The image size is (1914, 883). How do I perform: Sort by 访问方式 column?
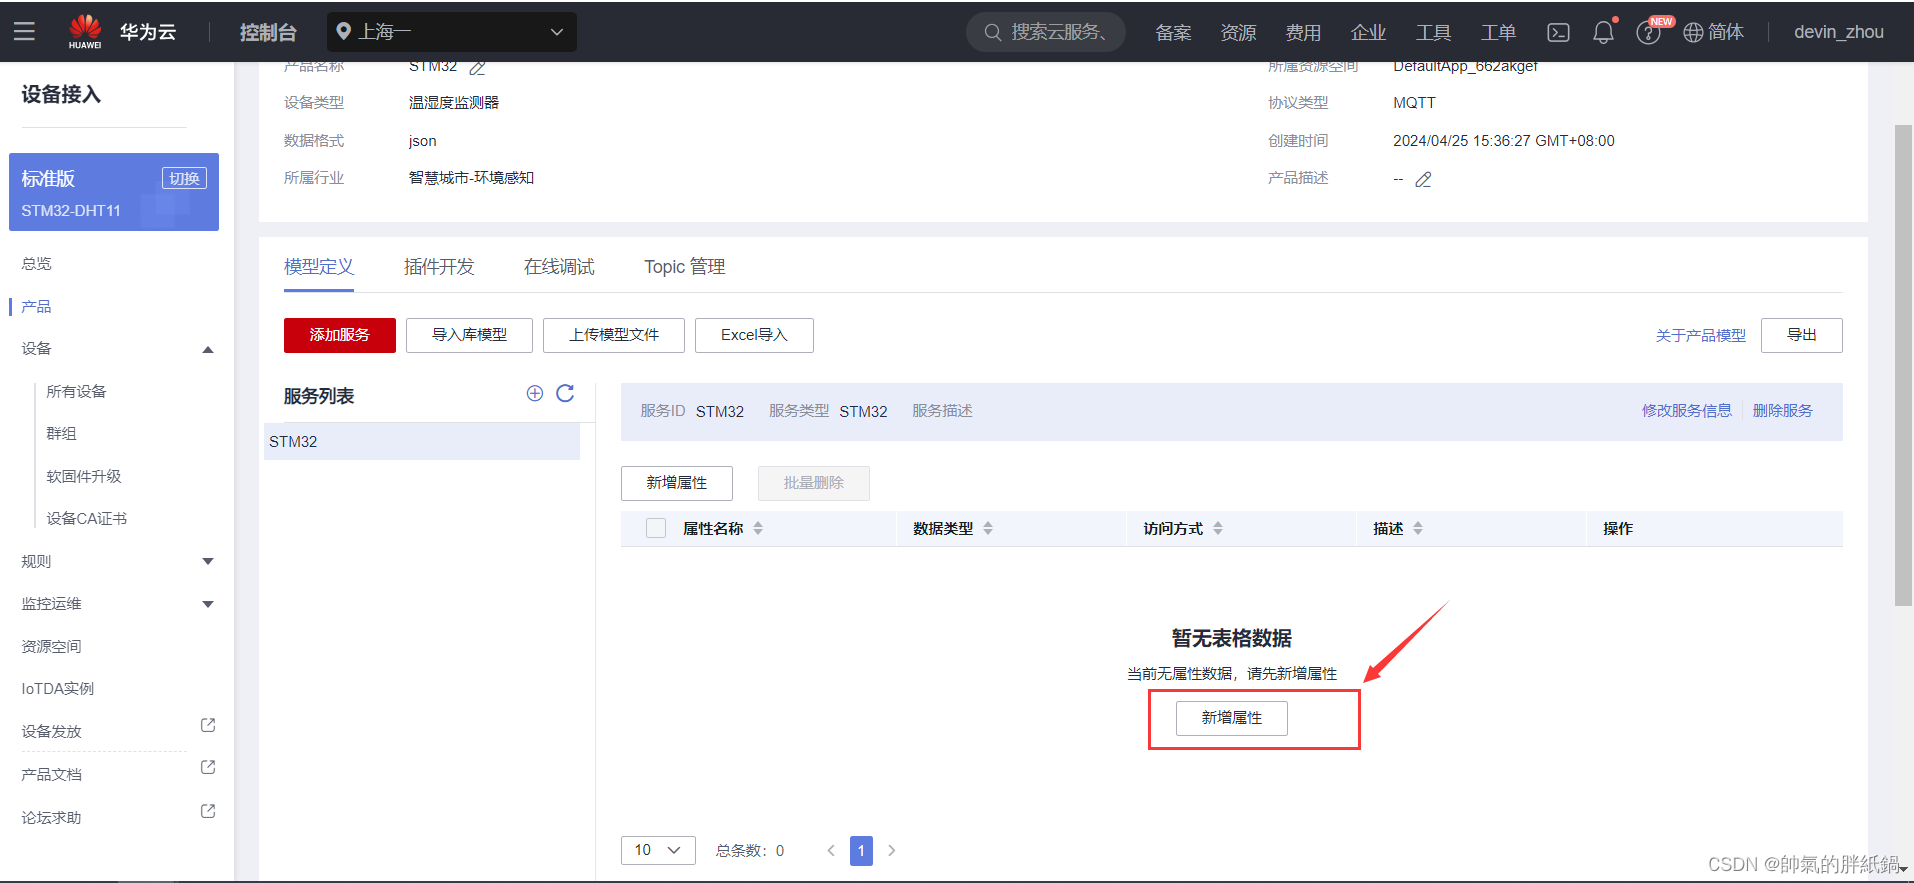[x=1218, y=528]
